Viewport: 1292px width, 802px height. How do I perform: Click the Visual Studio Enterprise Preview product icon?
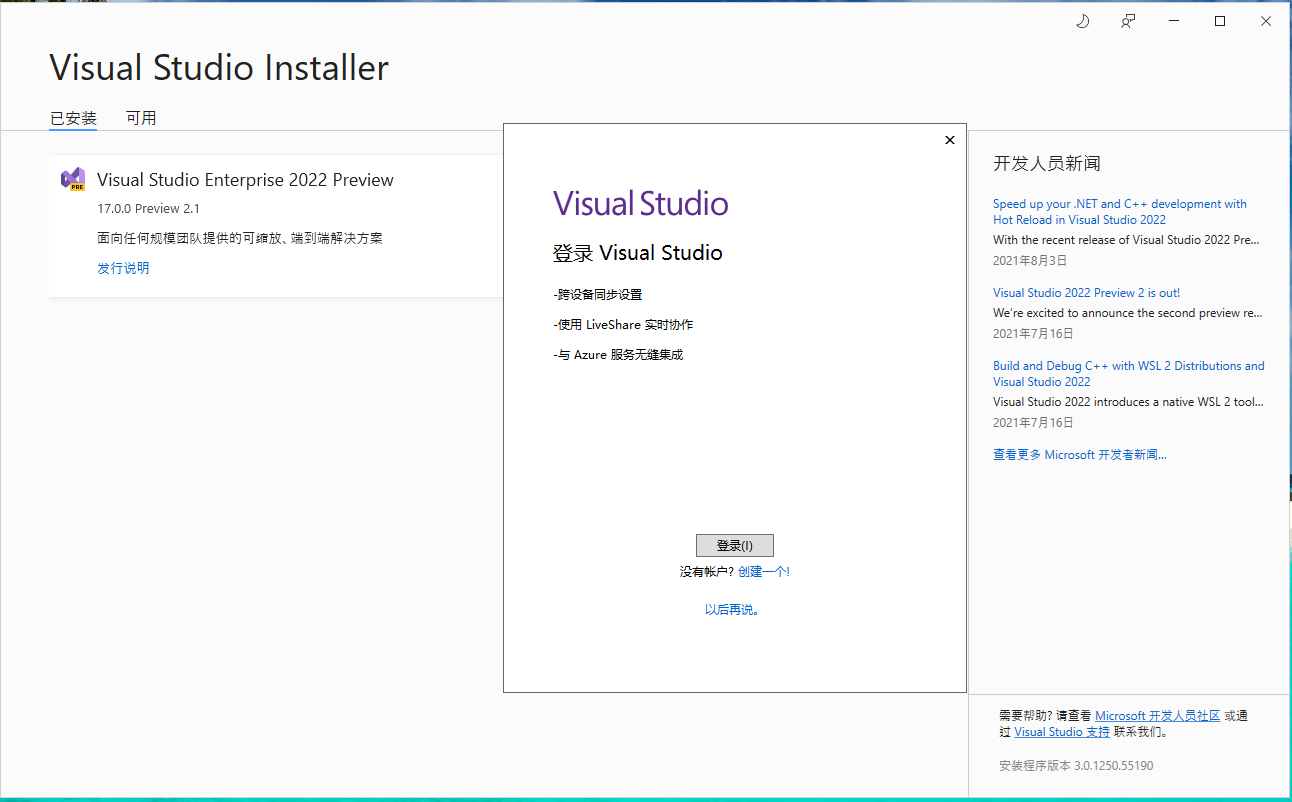click(x=72, y=179)
